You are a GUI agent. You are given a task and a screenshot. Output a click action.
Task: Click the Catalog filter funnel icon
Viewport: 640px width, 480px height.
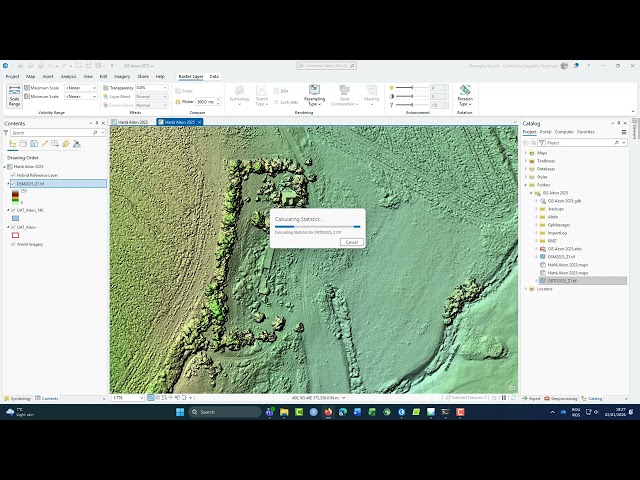click(x=542, y=143)
